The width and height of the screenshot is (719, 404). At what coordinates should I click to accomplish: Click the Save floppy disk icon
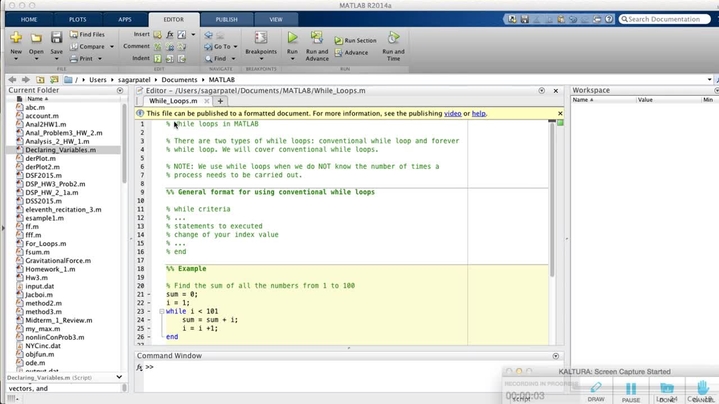pos(56,38)
